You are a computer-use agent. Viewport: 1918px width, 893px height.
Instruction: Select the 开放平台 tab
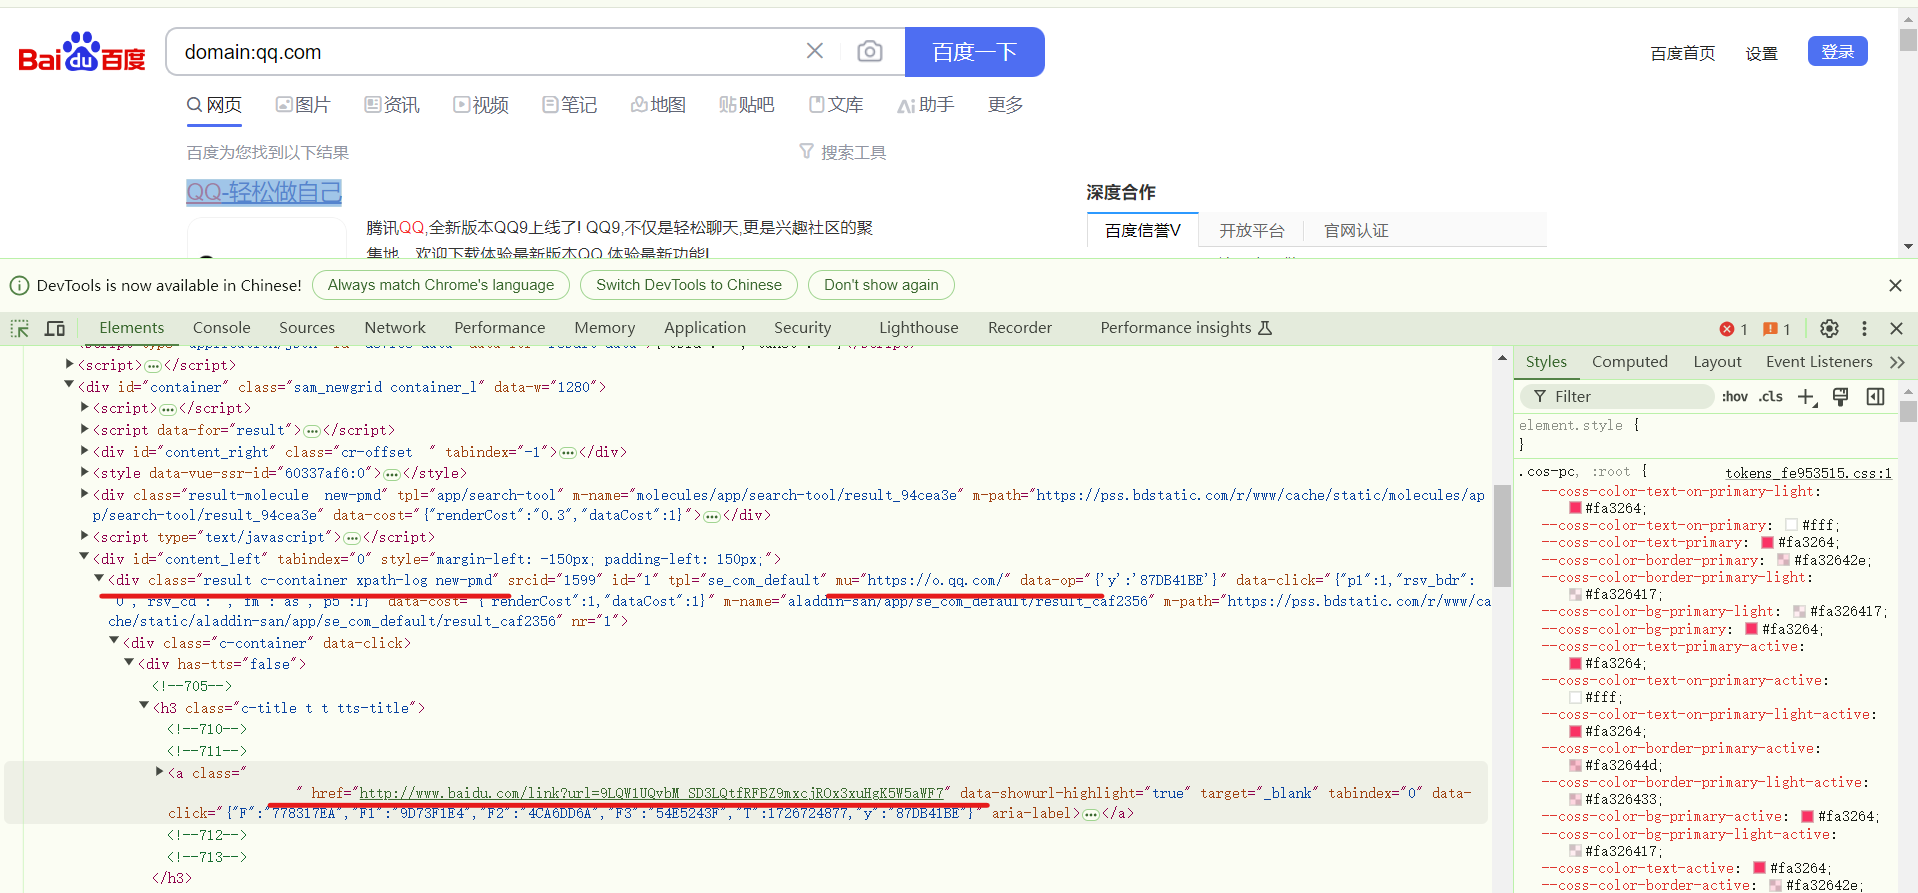[1252, 230]
